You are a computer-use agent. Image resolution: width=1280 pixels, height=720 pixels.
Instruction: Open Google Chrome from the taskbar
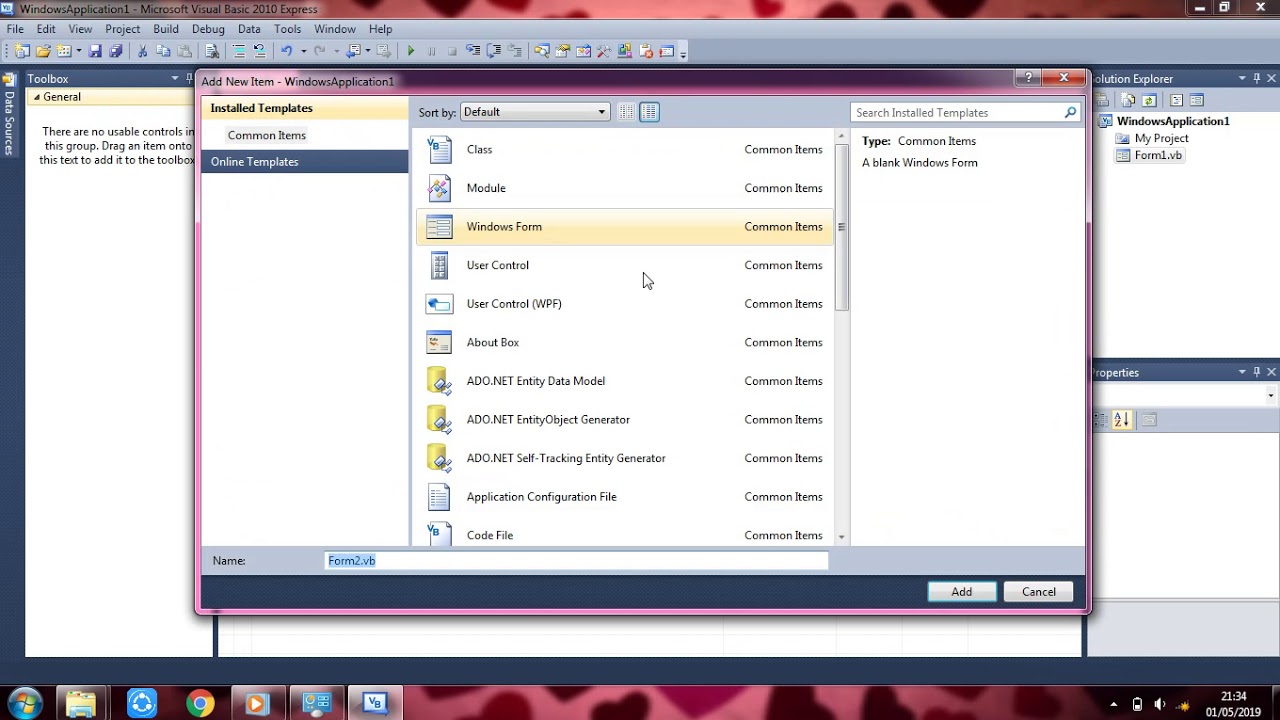coord(199,704)
